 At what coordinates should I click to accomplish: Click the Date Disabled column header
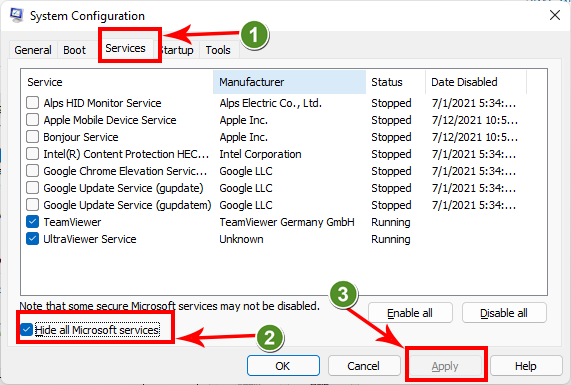476,82
